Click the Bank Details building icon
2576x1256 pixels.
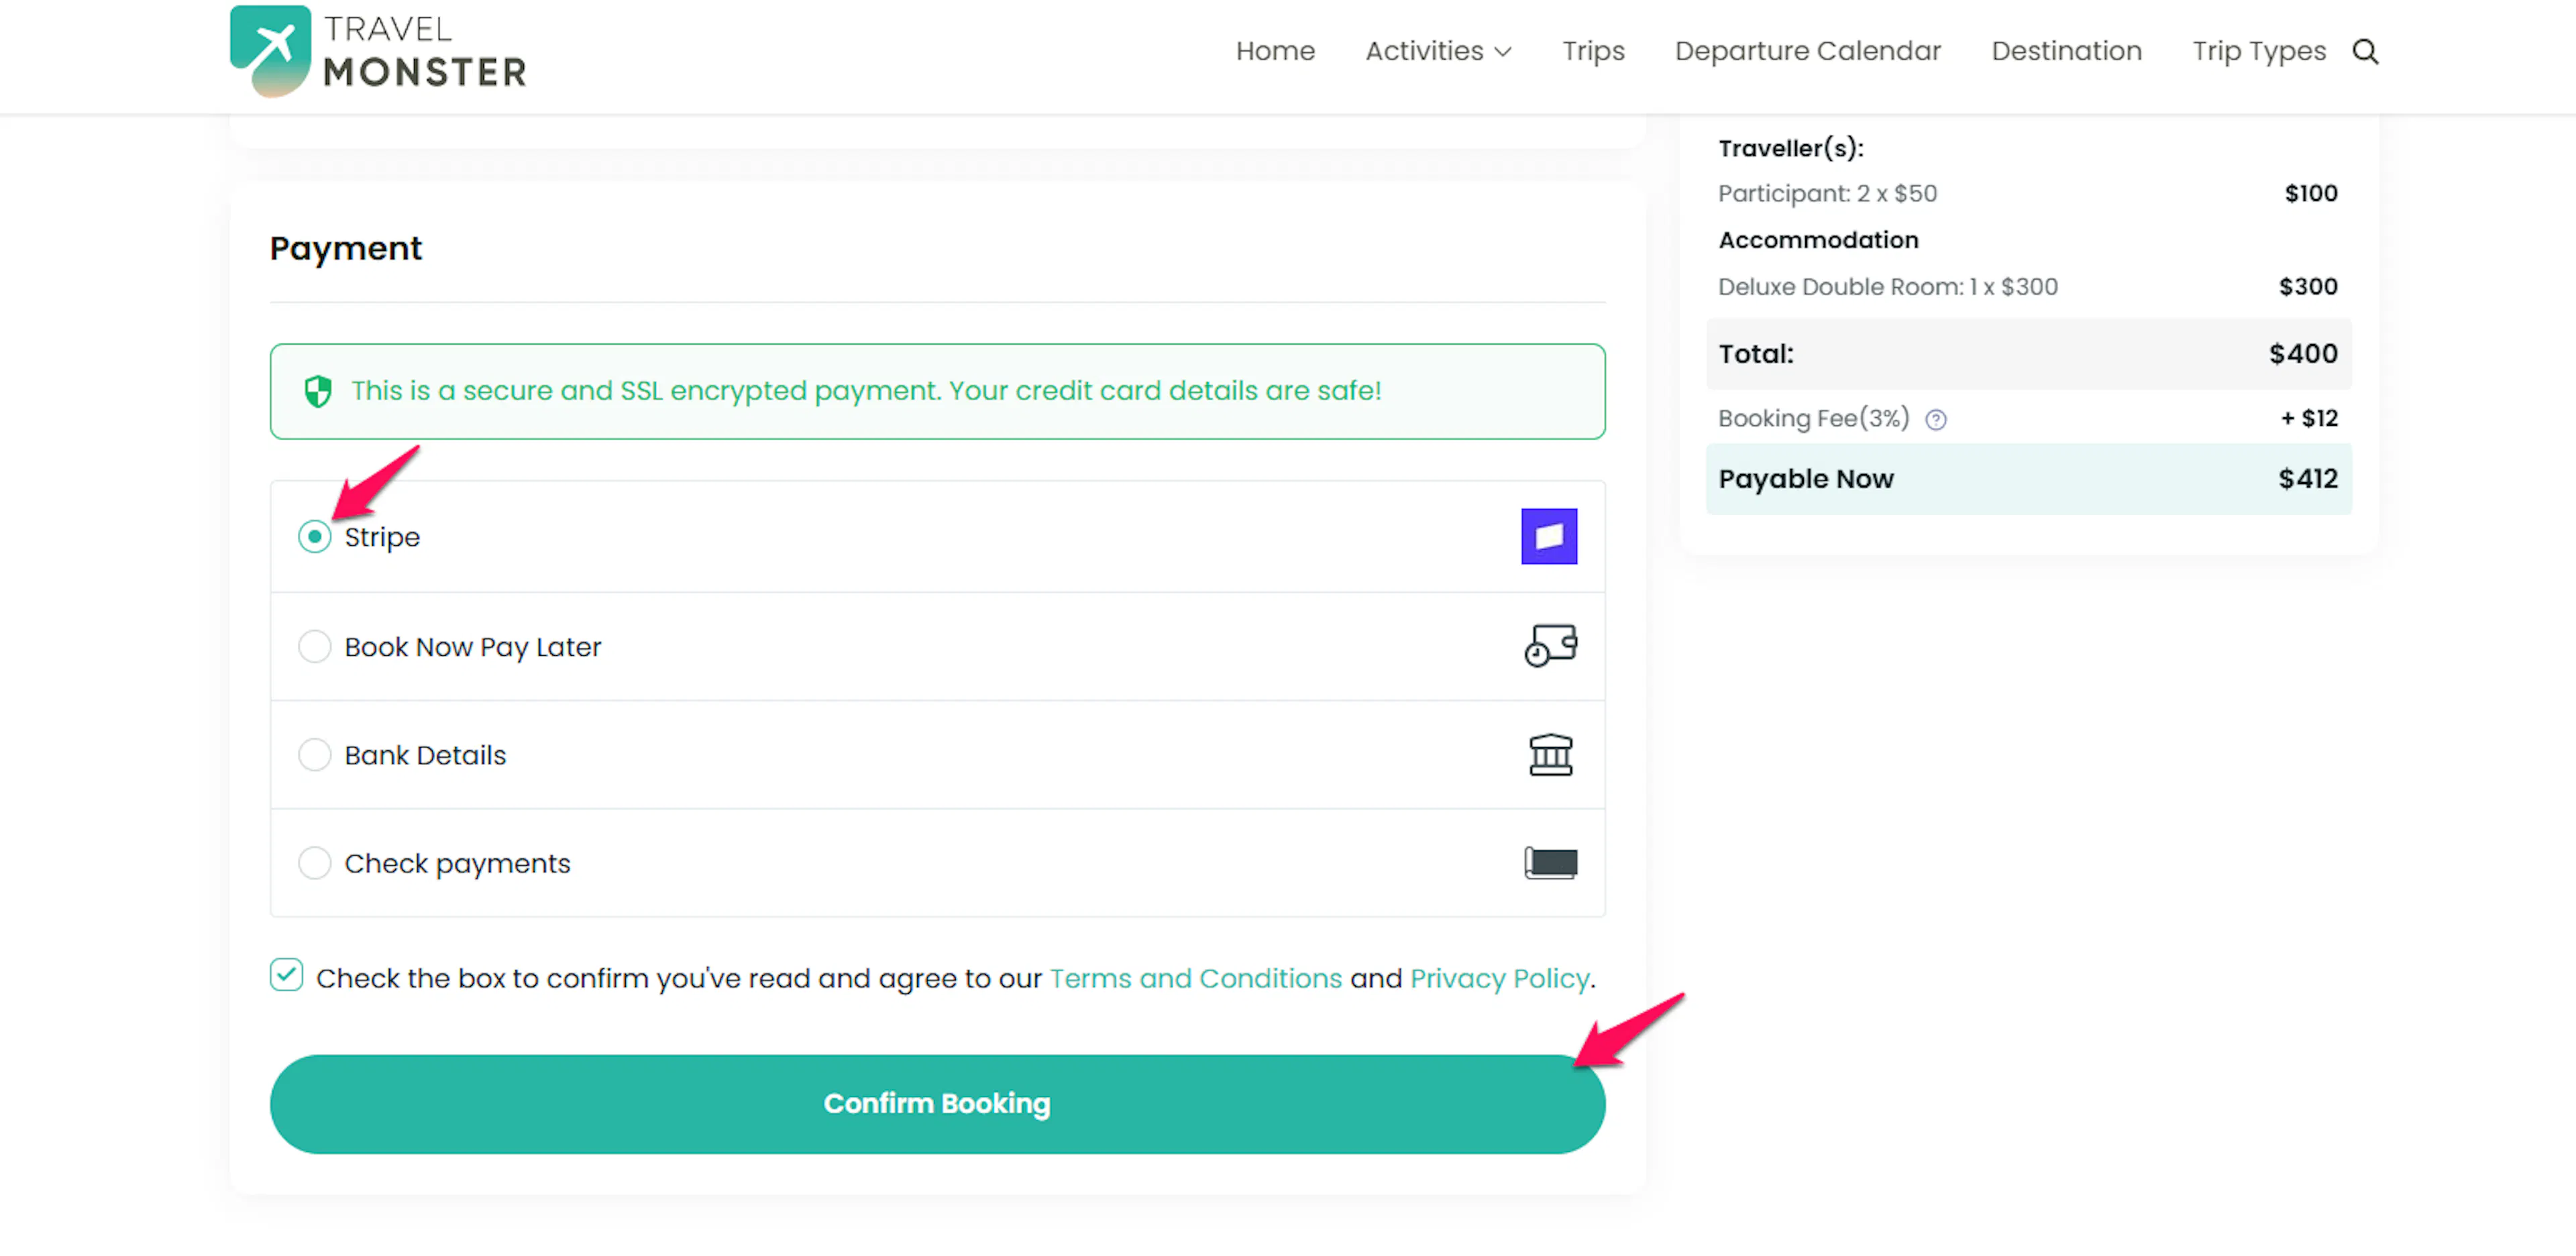[1550, 755]
